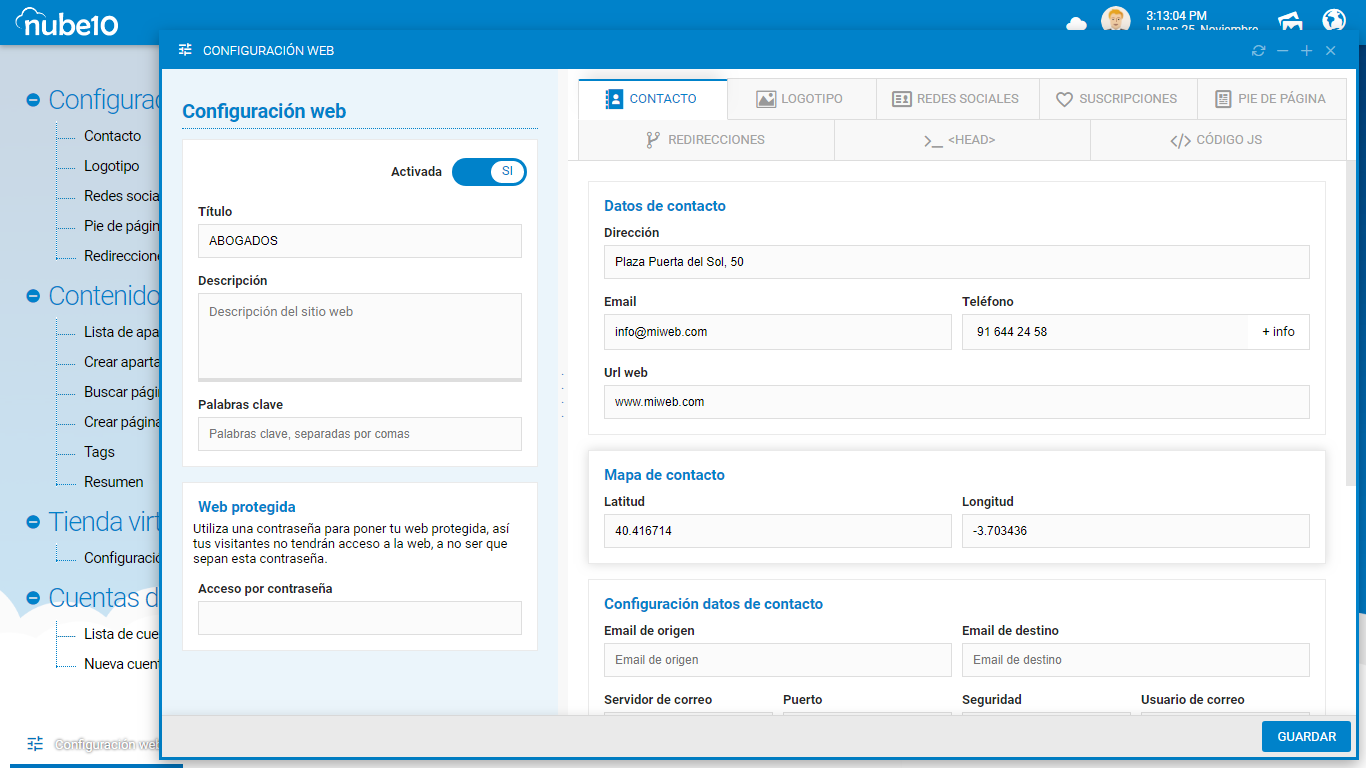Open Tags in the left sidebar
The width and height of the screenshot is (1366, 768).
coord(99,452)
